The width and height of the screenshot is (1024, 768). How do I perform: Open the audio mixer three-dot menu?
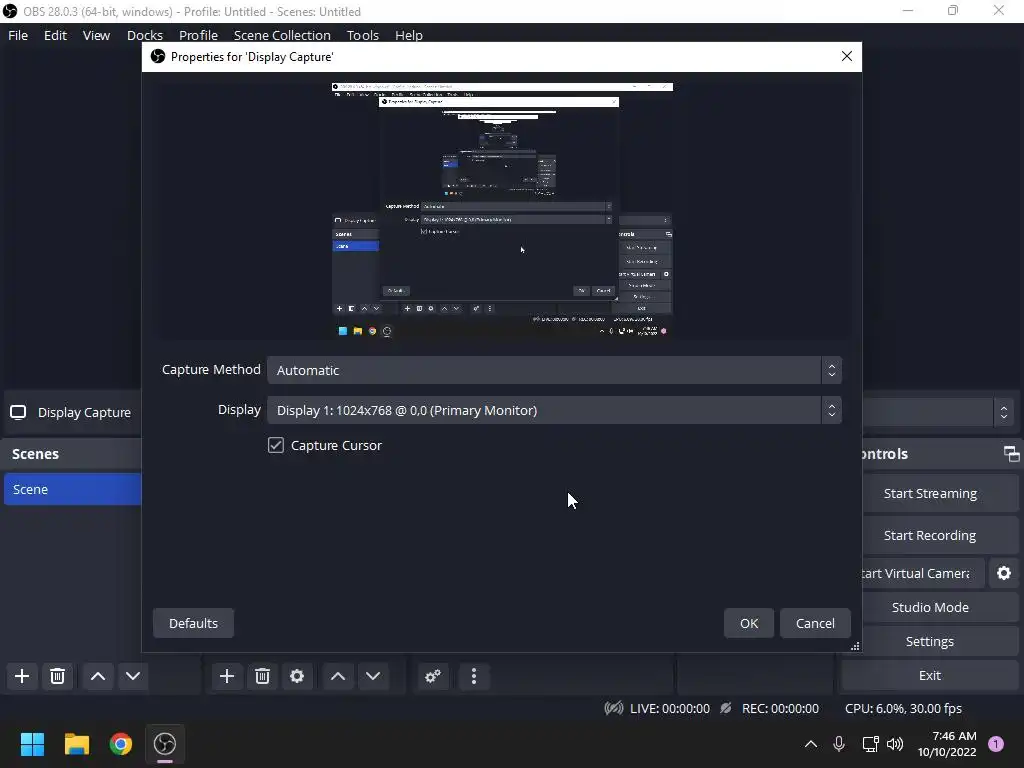[474, 676]
